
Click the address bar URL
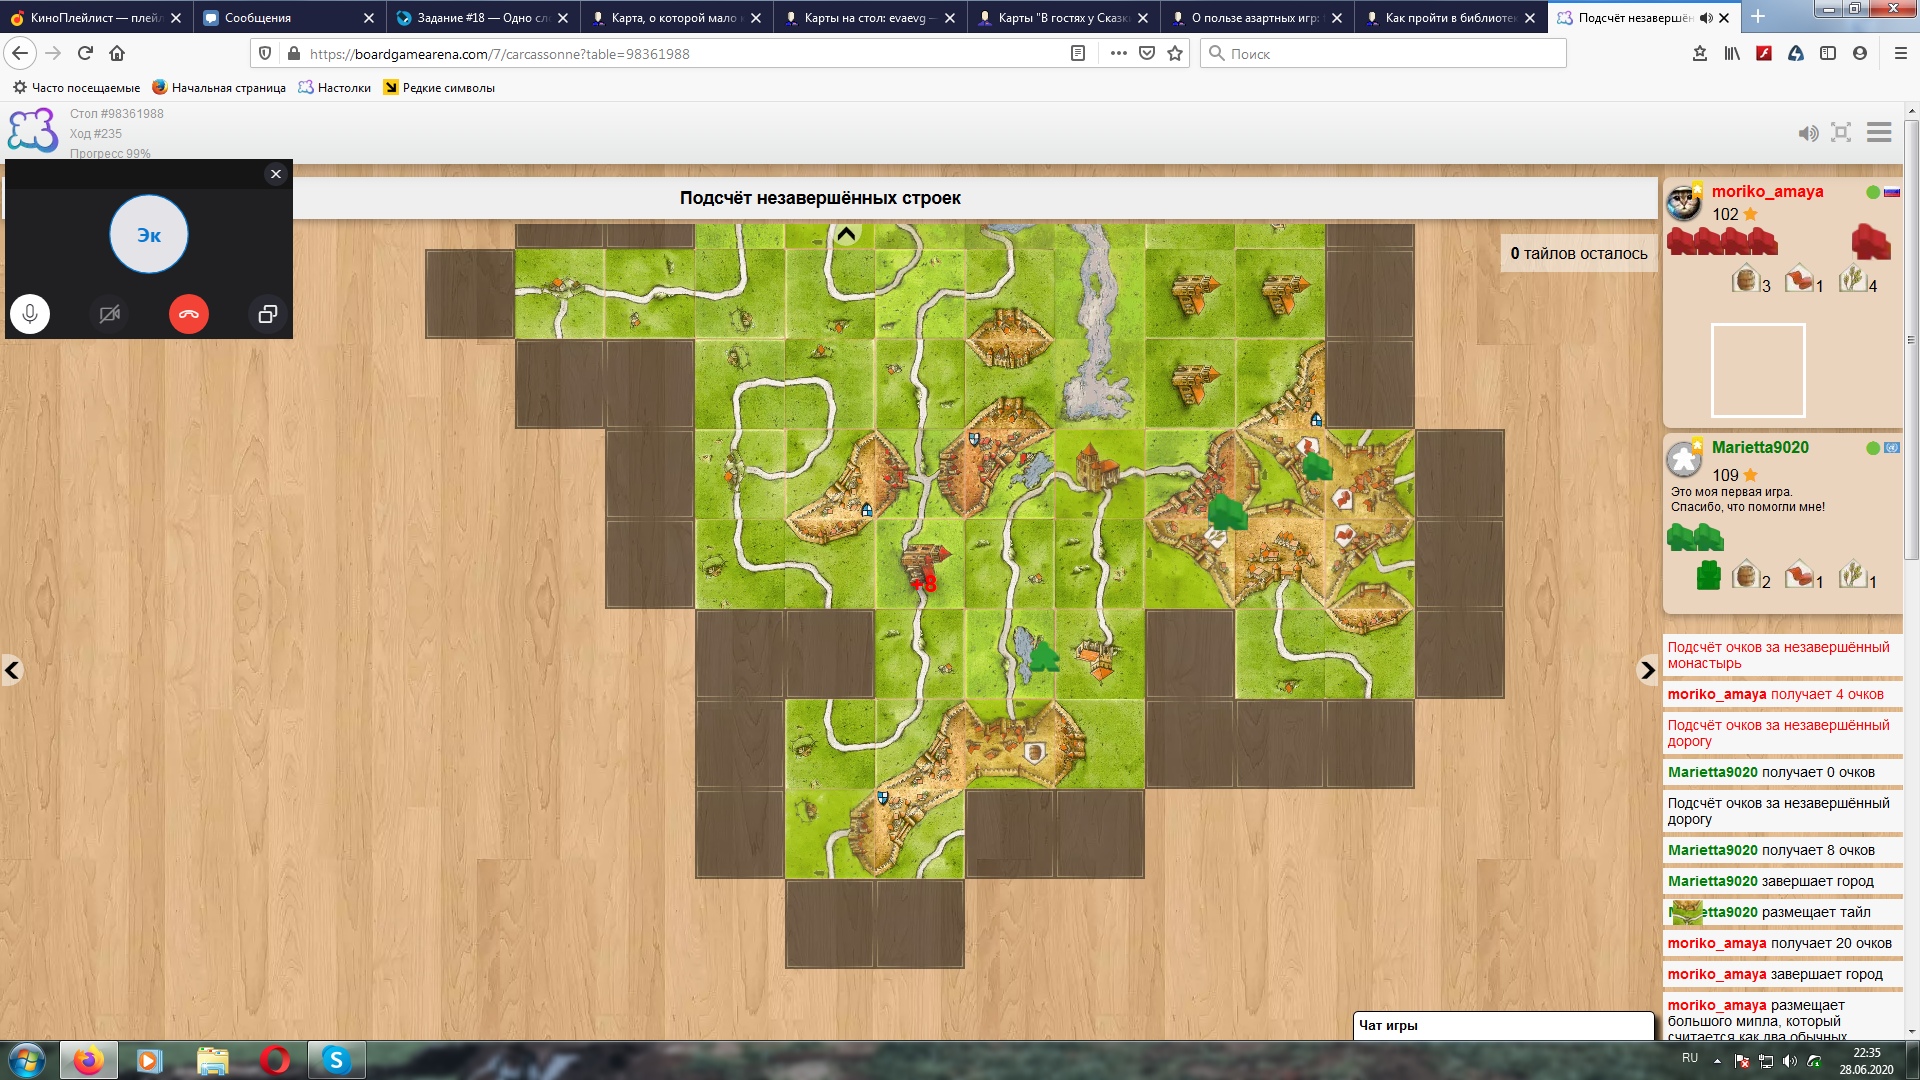(499, 54)
